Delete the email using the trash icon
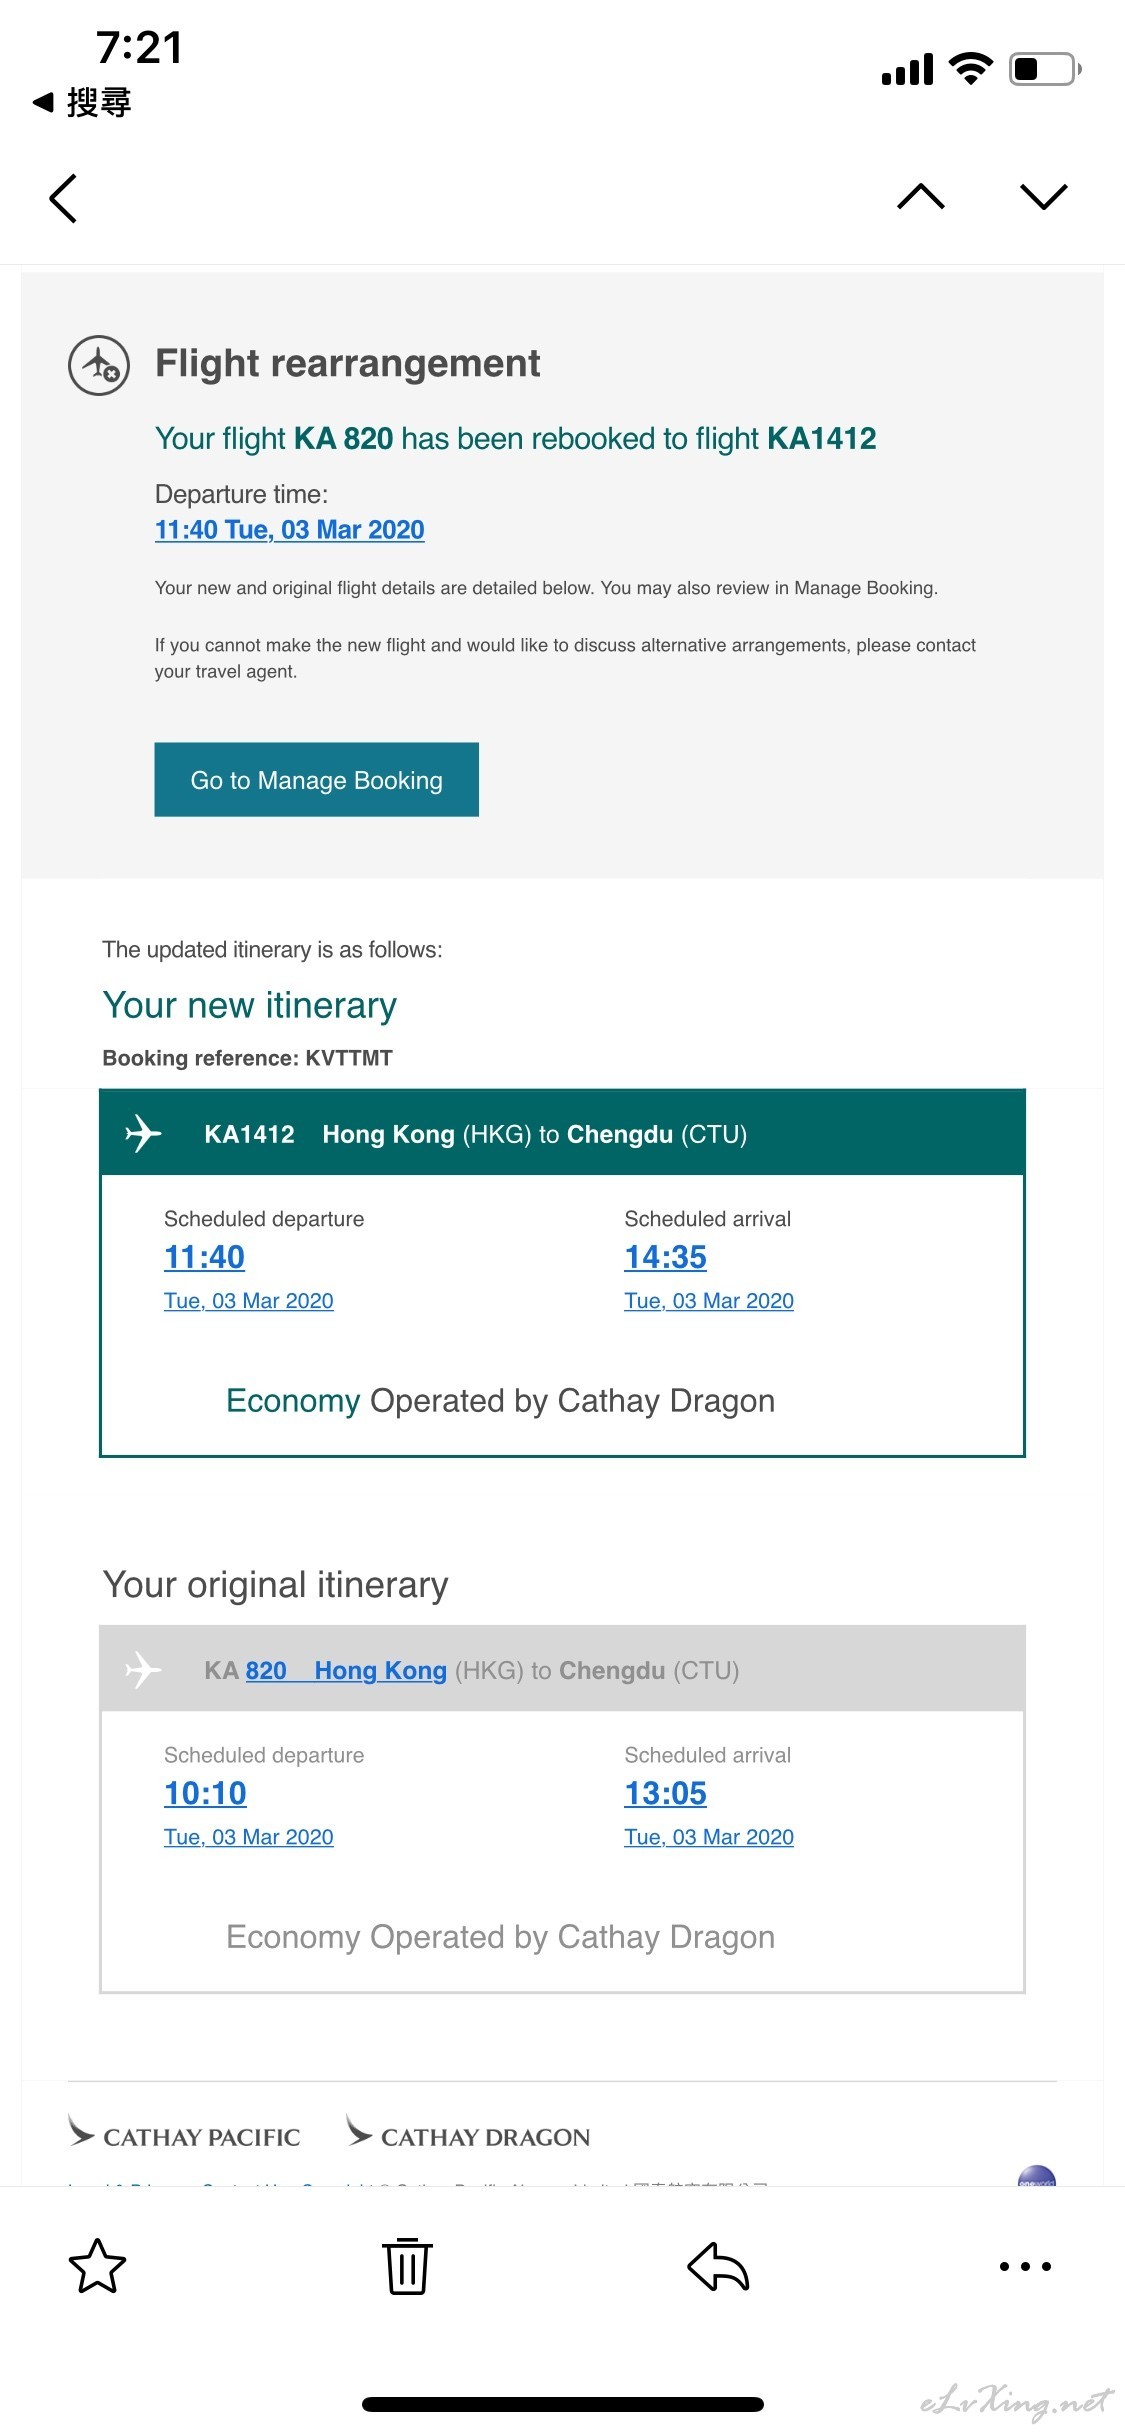1125x2436 pixels. click(407, 2266)
